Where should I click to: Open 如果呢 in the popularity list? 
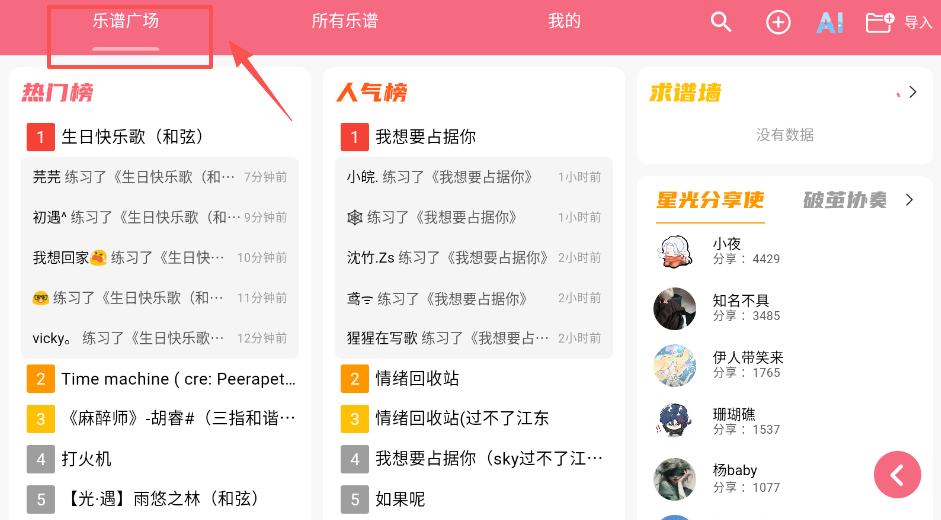(400, 499)
